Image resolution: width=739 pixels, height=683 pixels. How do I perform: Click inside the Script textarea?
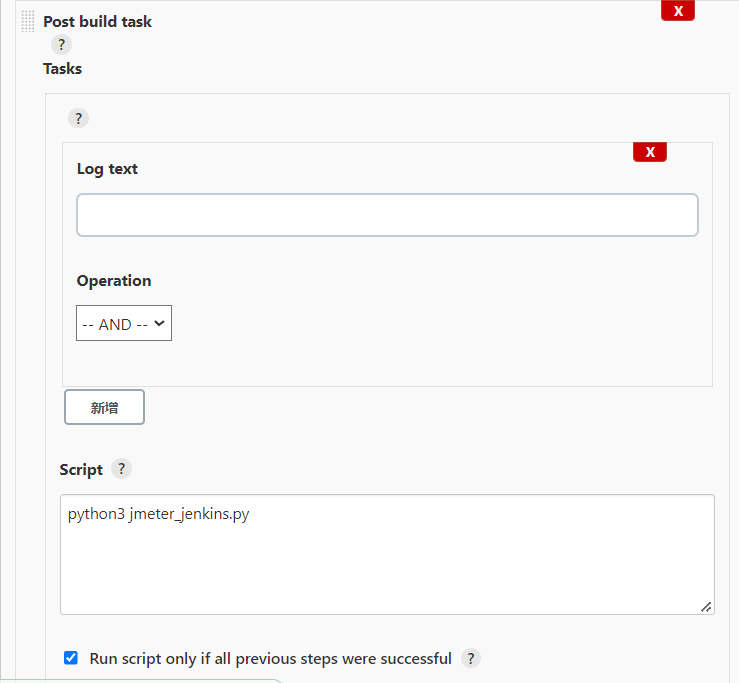(x=387, y=560)
